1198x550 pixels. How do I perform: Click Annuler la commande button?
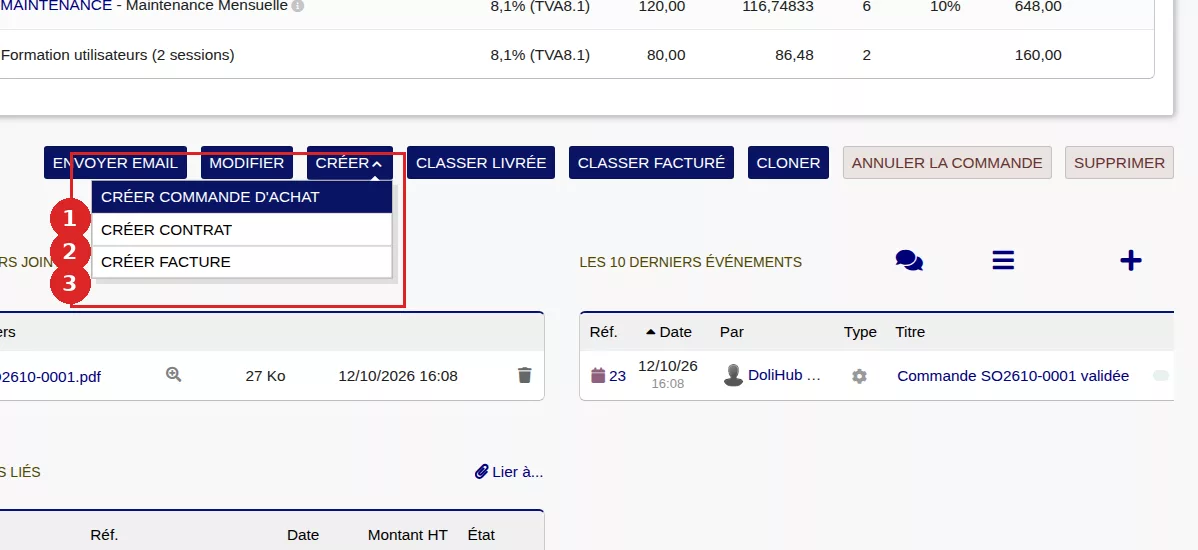coord(947,163)
